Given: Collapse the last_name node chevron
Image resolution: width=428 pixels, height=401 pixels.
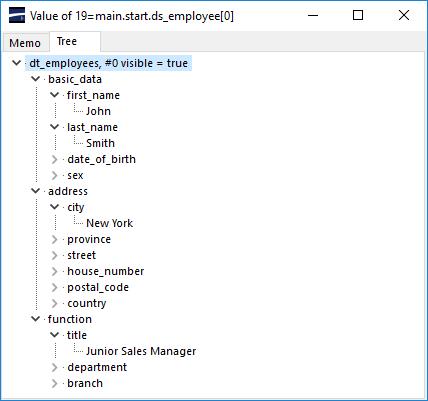Looking at the screenshot, I should coord(54,127).
